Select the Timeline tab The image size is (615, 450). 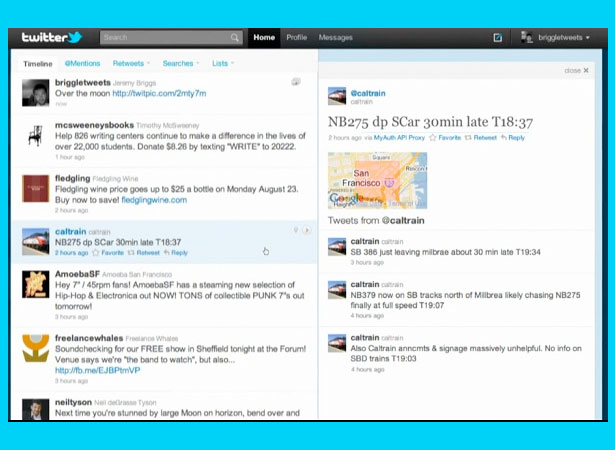(38, 64)
